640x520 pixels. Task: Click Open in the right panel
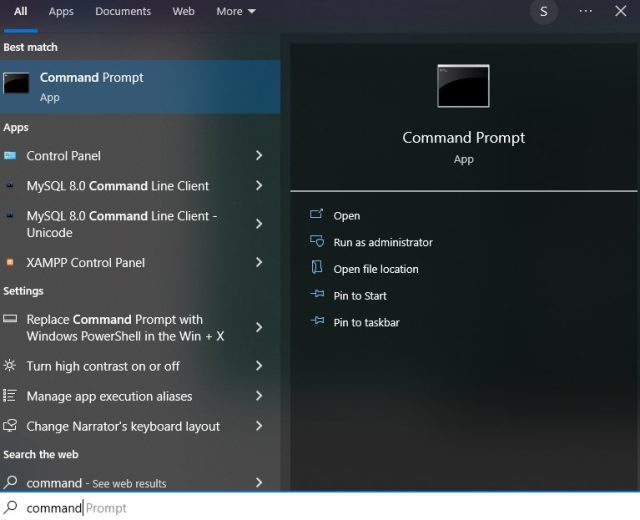346,216
